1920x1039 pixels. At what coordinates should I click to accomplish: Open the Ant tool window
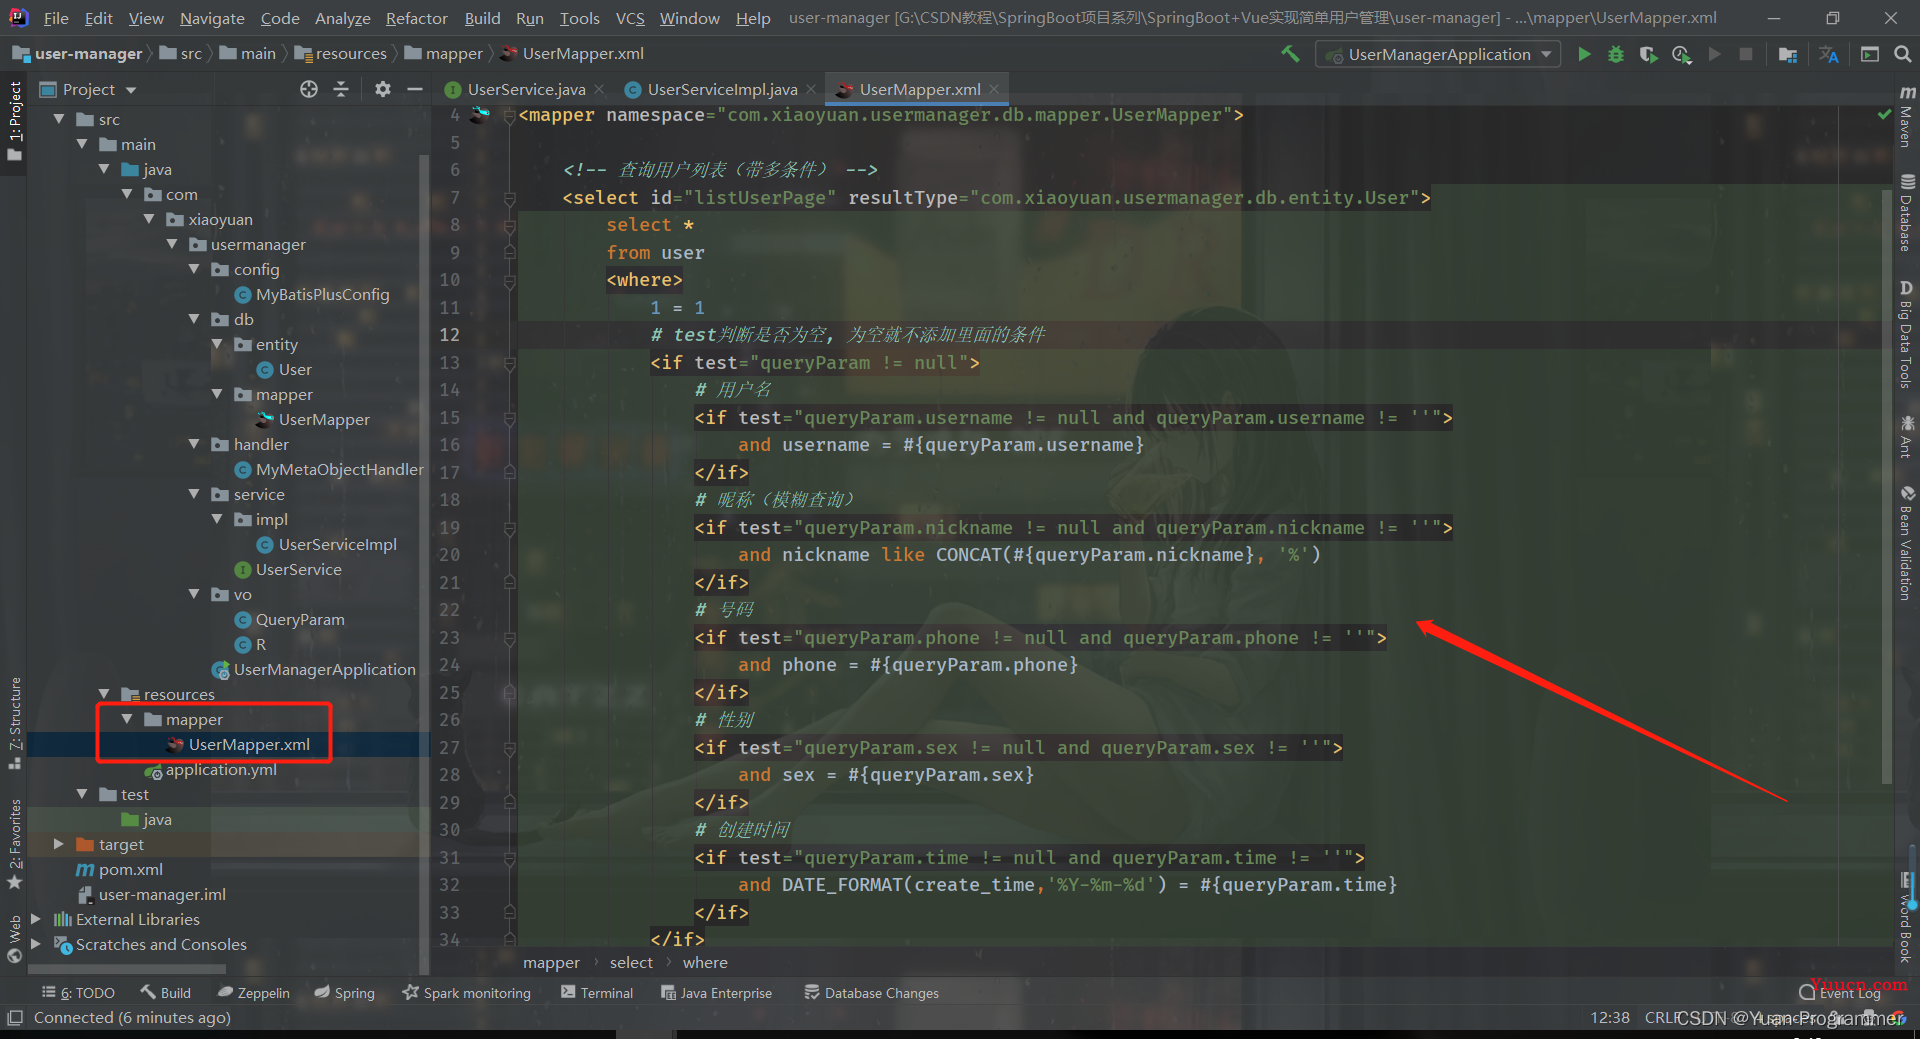tap(1906, 436)
